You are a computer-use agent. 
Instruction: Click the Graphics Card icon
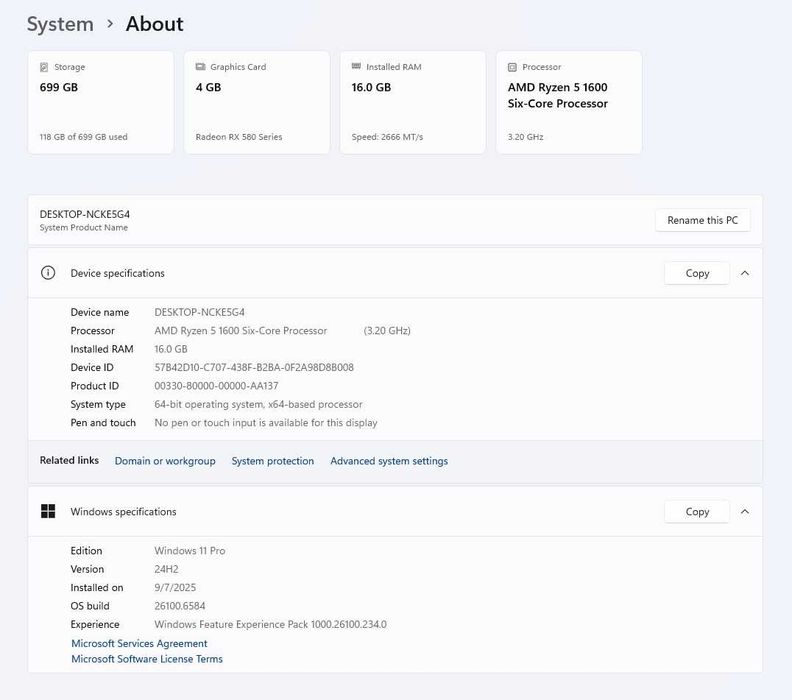[x=200, y=67]
